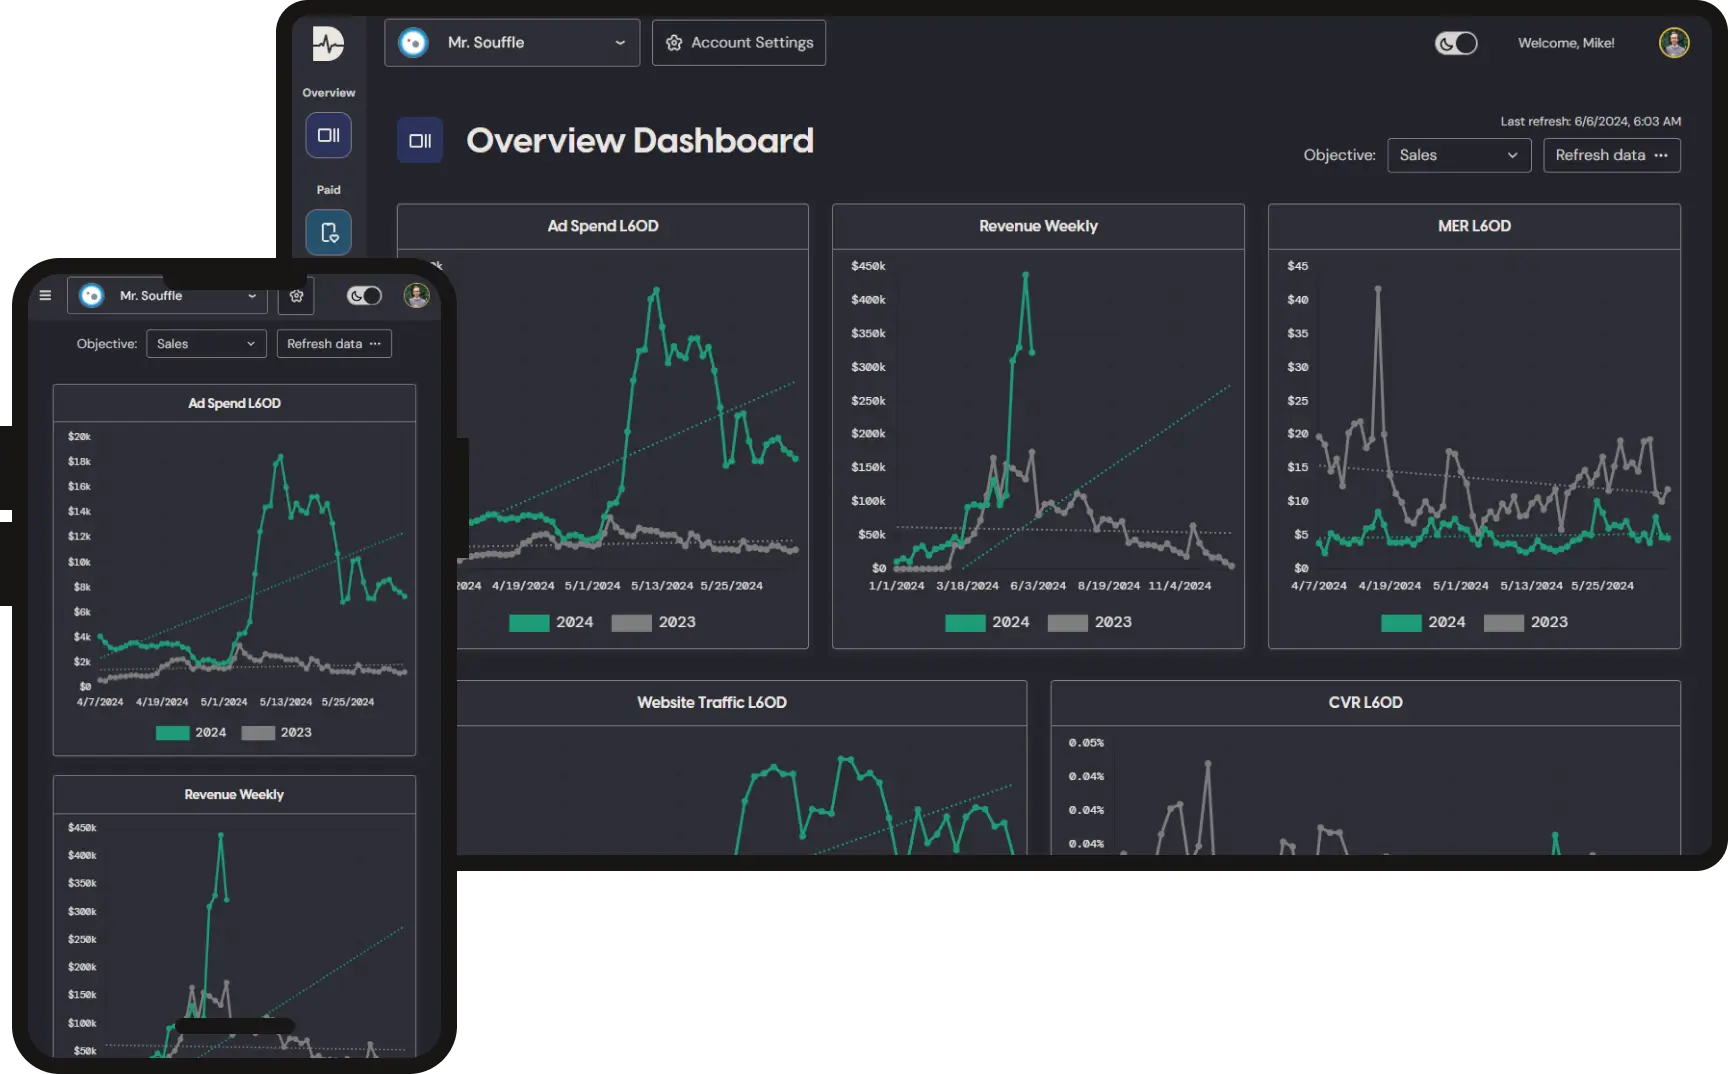The width and height of the screenshot is (1728, 1074).
Task: Toggle 2024 legend in desktop Ad Spend chart
Action: (x=551, y=622)
